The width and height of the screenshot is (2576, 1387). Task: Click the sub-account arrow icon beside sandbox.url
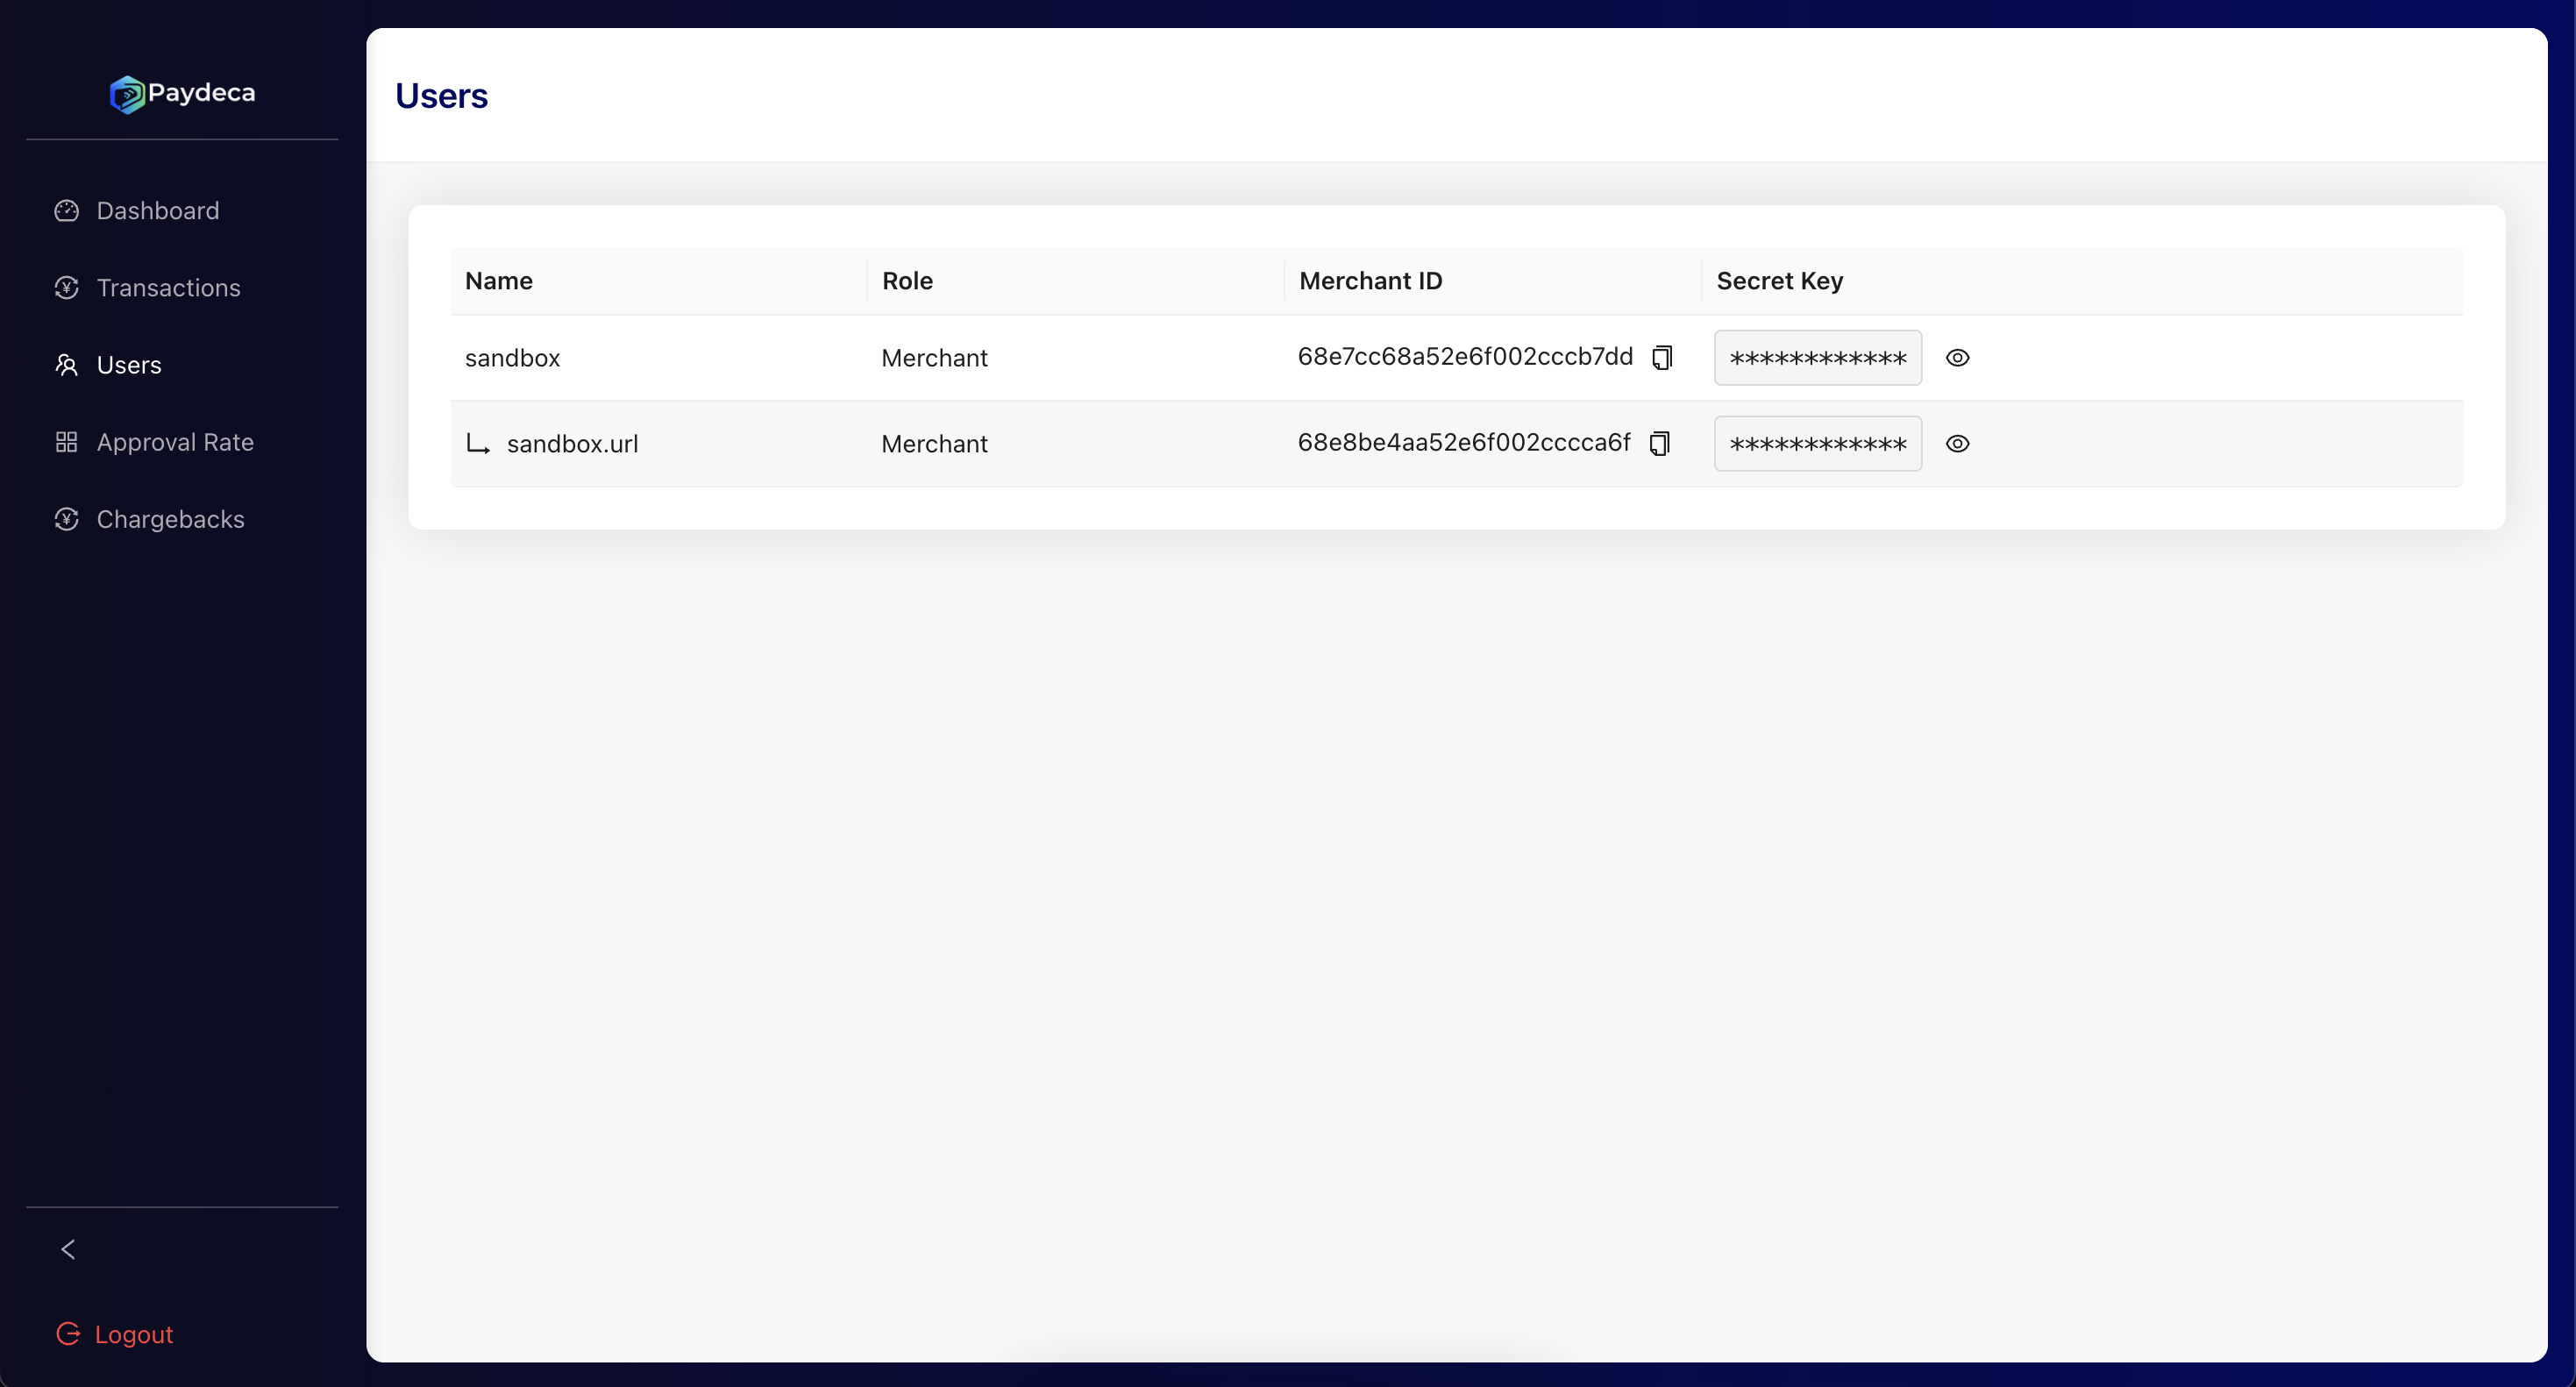click(x=478, y=444)
